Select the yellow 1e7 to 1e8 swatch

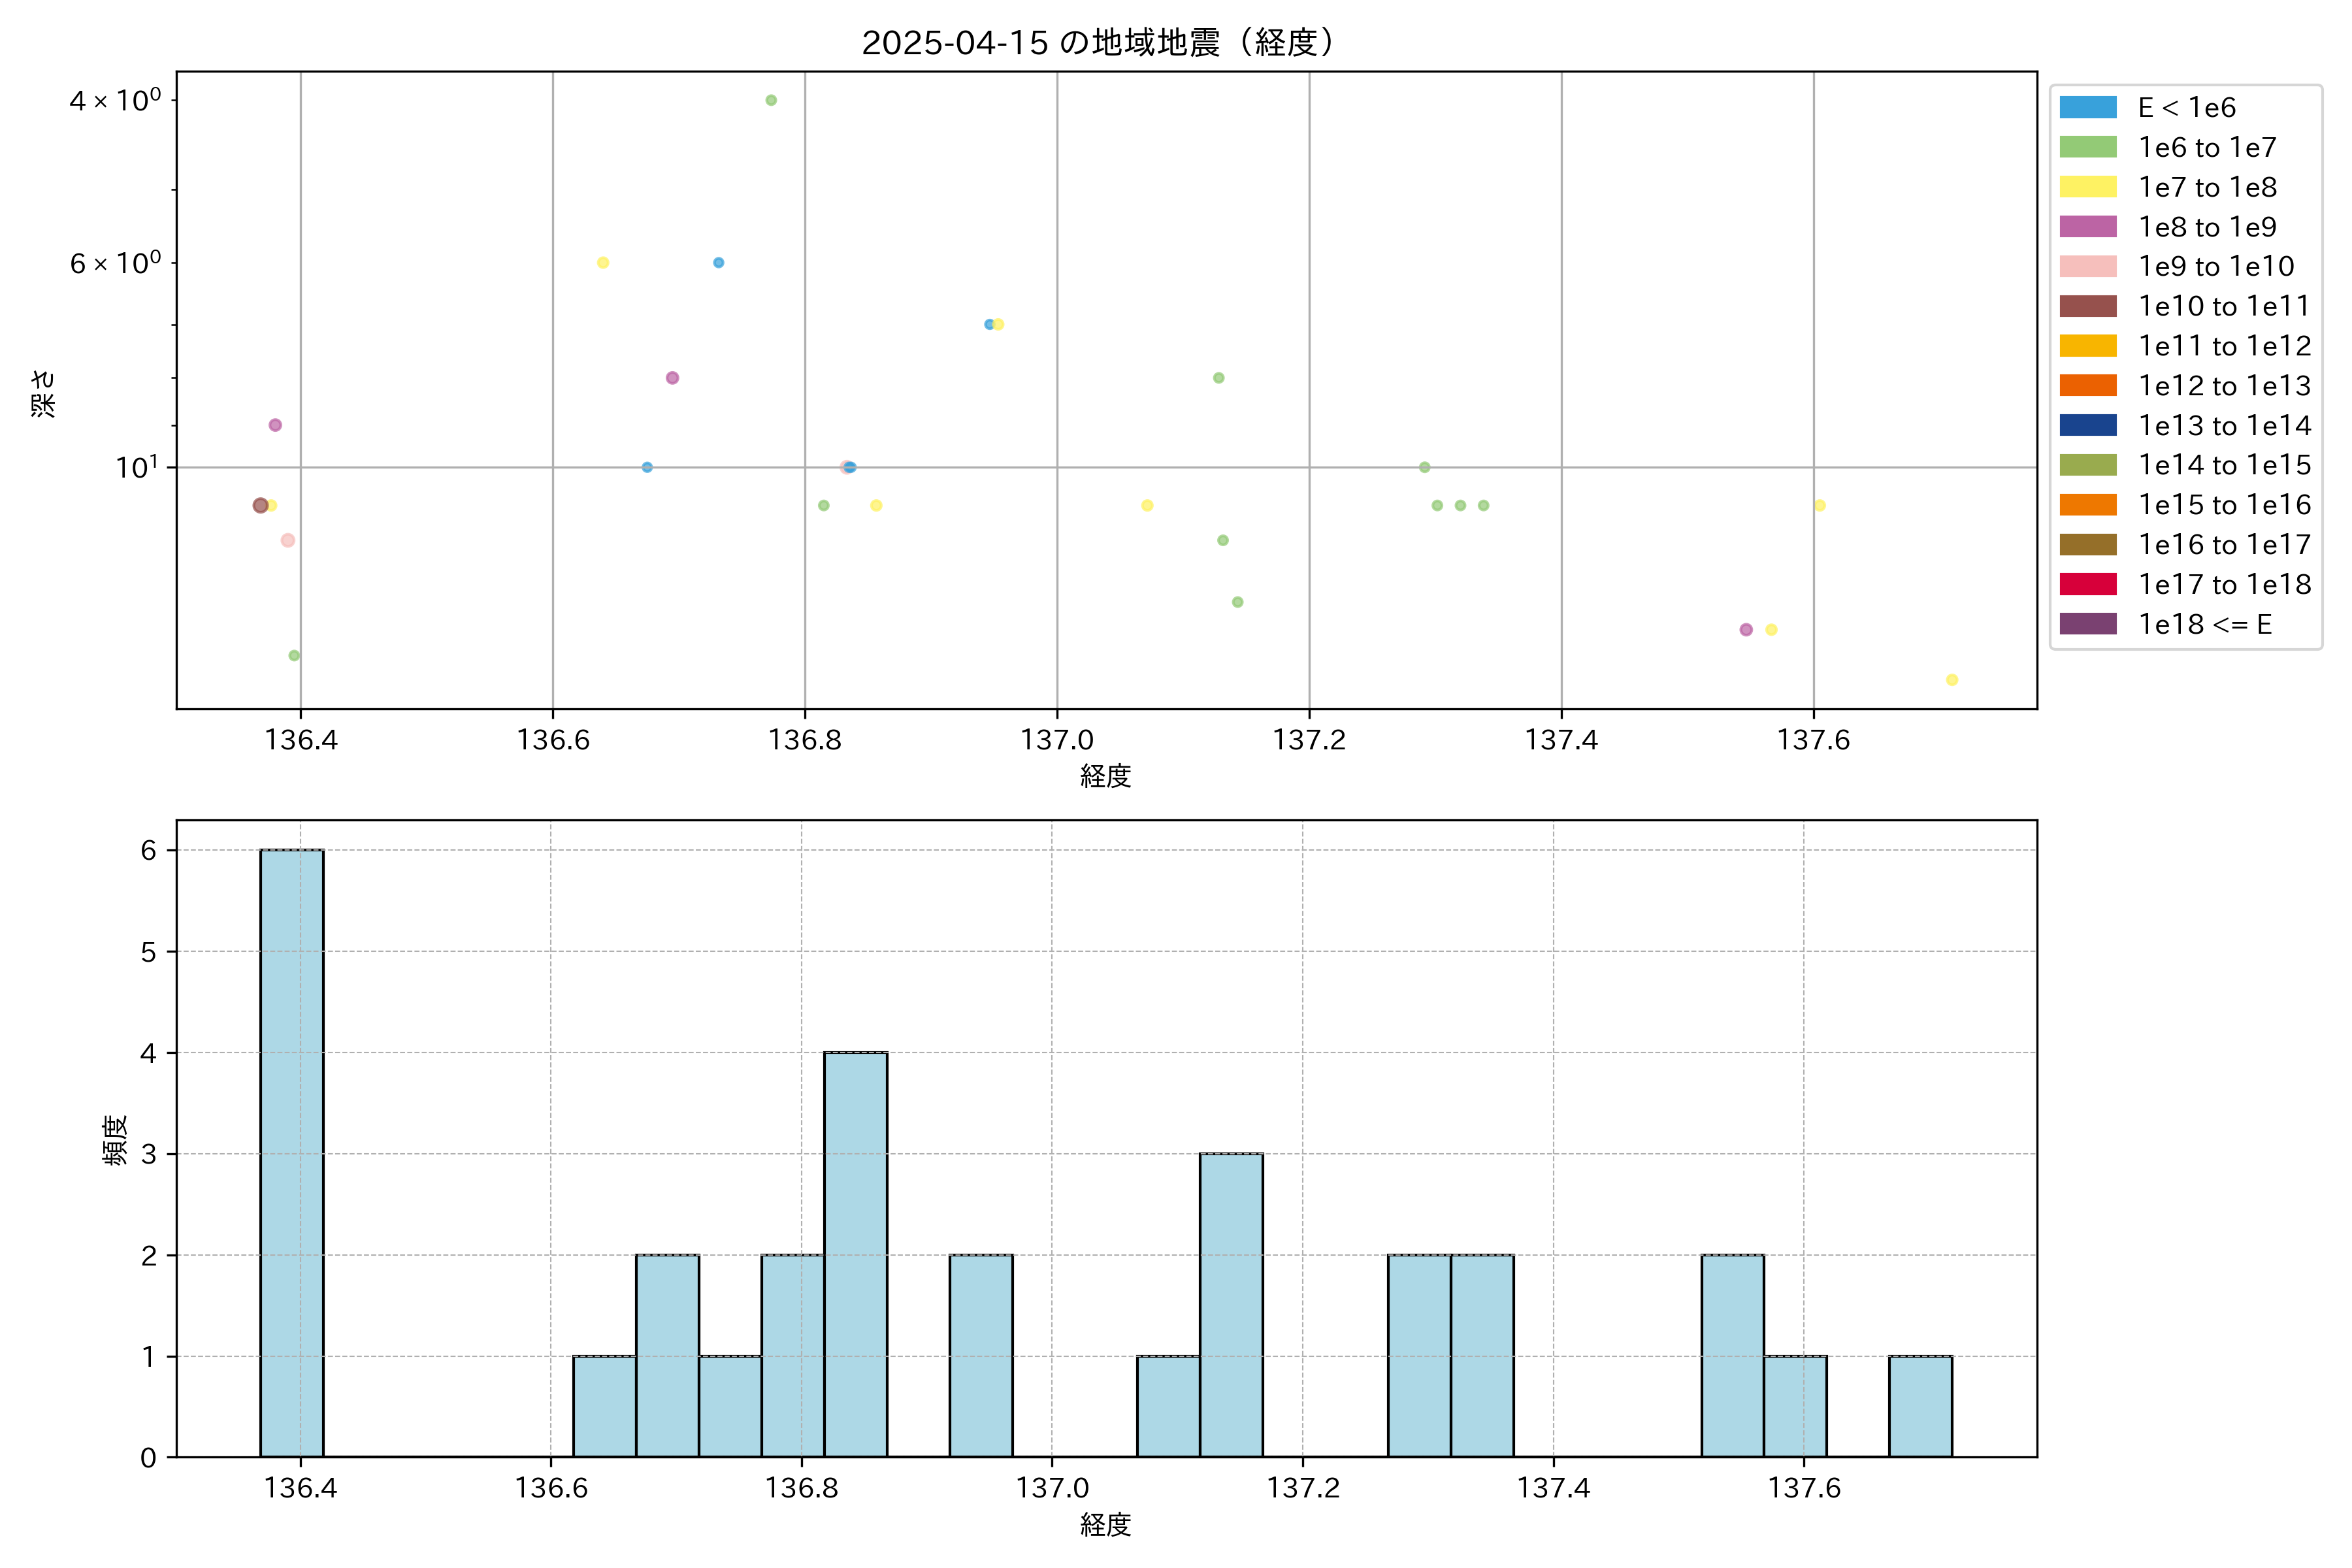click(x=2088, y=187)
